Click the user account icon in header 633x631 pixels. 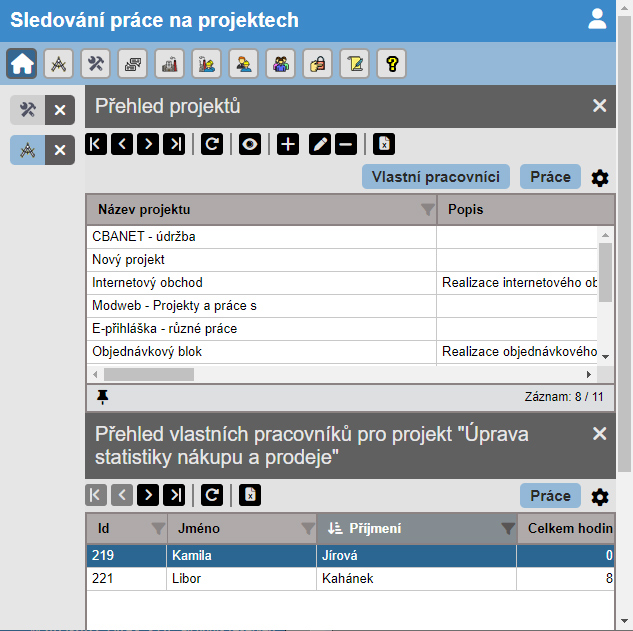pos(597,19)
